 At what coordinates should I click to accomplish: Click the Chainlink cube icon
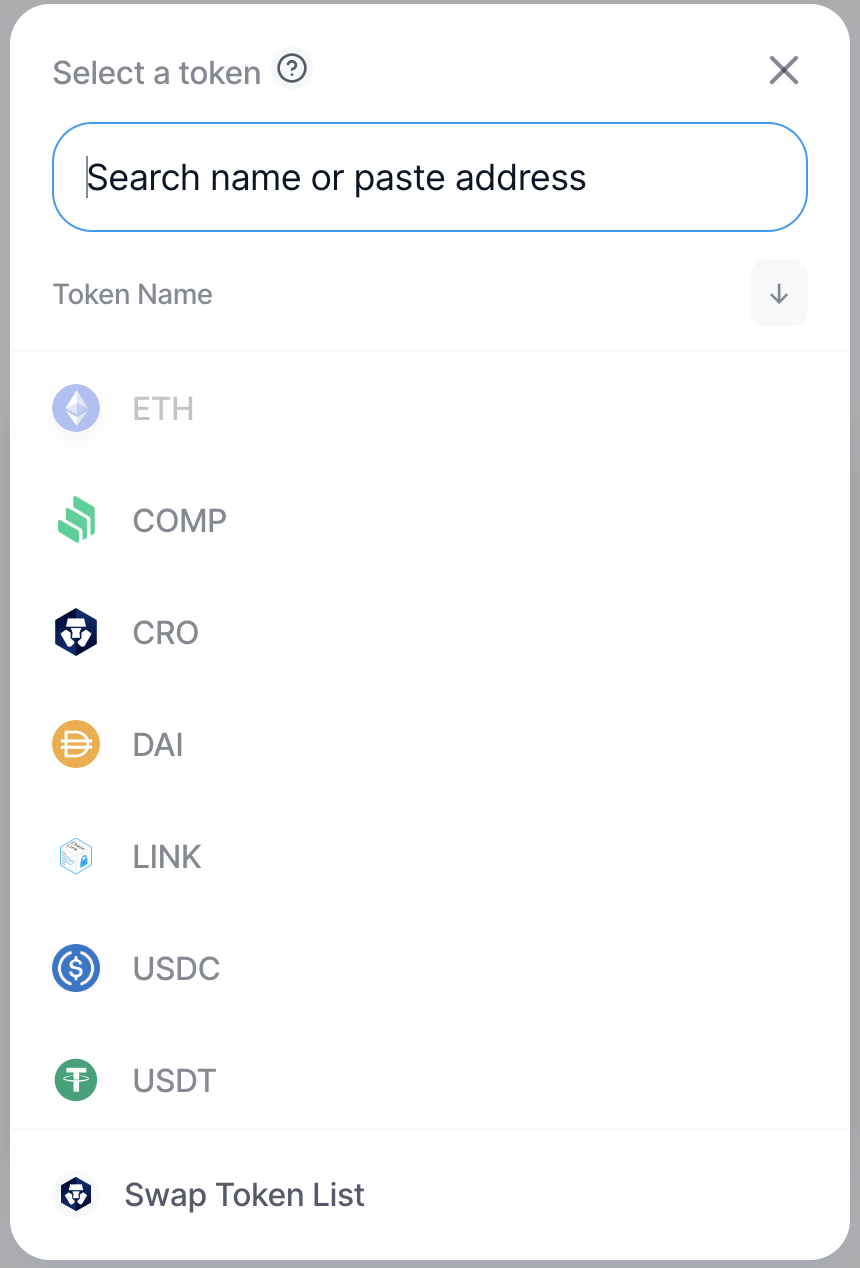click(x=76, y=856)
